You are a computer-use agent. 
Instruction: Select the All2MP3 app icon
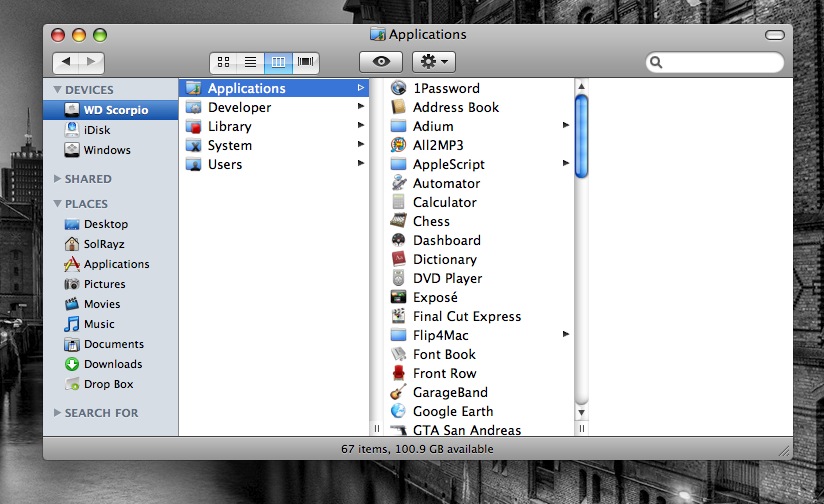point(398,145)
